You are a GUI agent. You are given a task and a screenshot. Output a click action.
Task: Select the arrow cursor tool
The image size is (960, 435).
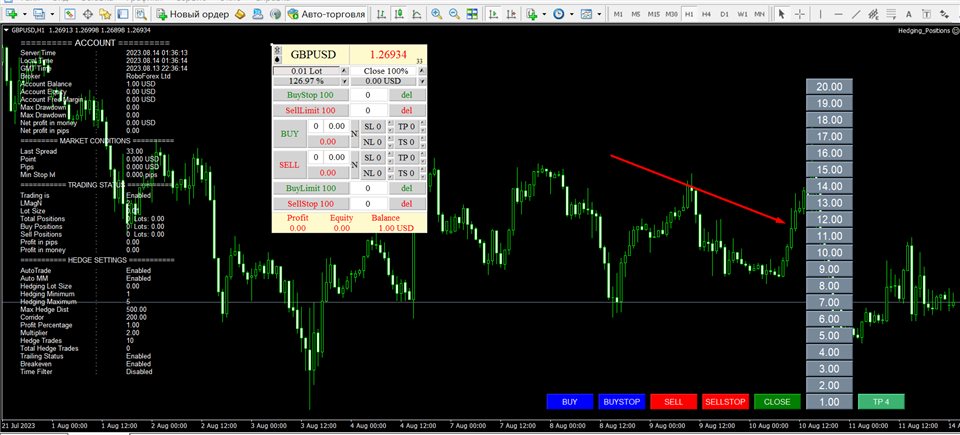[781, 13]
